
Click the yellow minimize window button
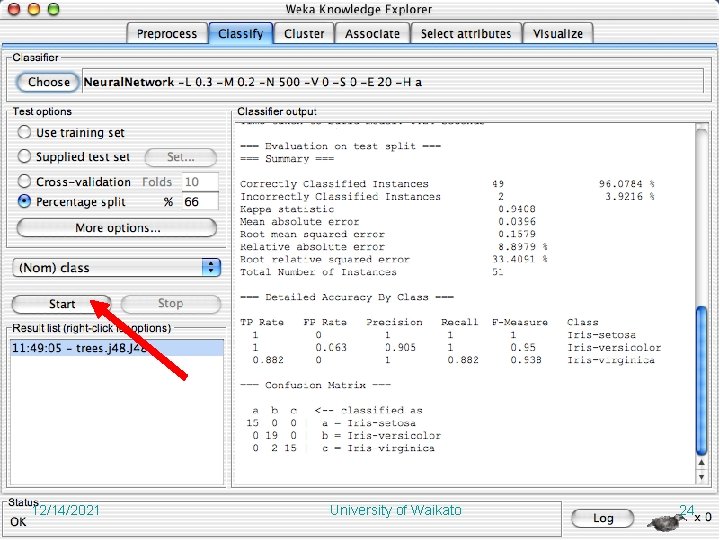(34, 9)
